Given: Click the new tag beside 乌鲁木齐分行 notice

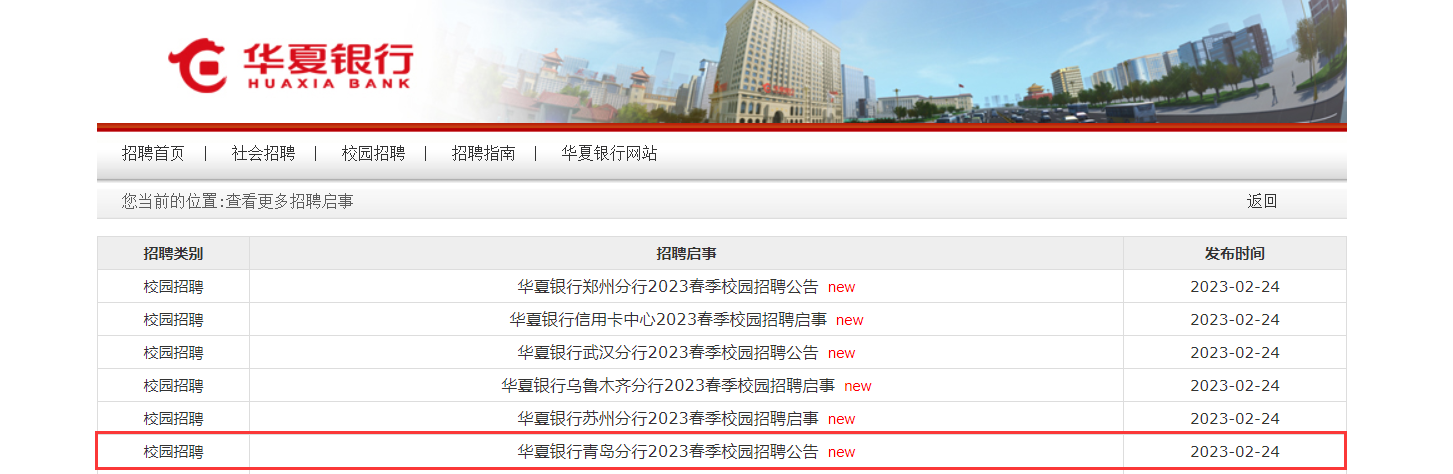Looking at the screenshot, I should [857, 387].
